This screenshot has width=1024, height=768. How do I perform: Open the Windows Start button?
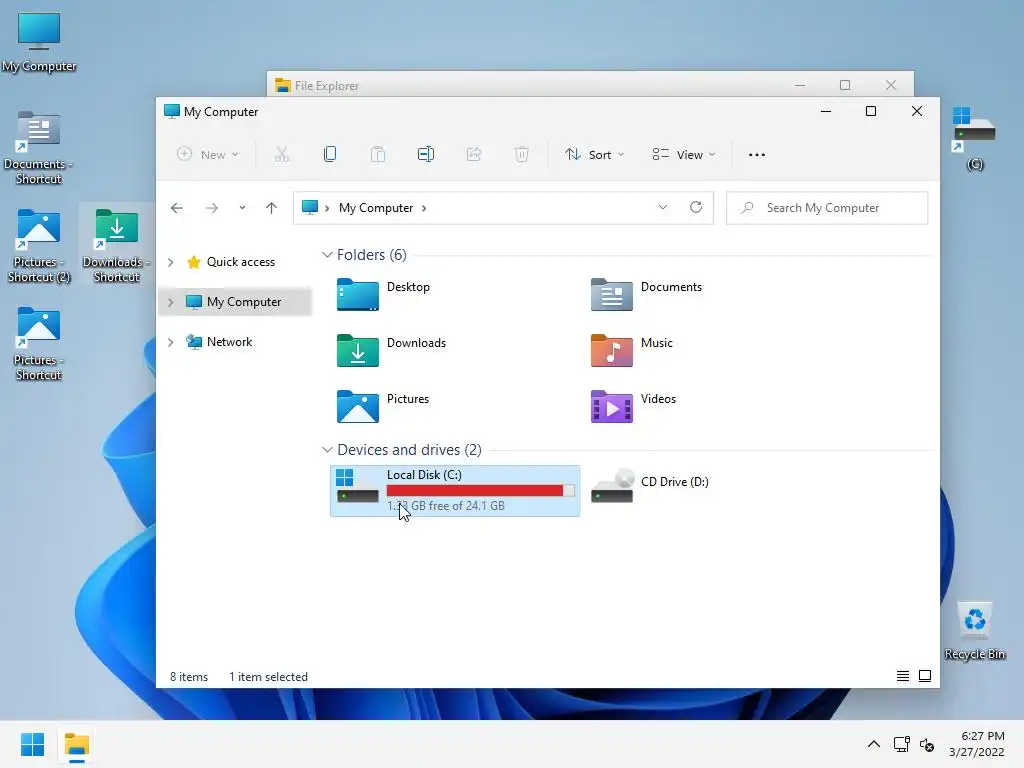coord(32,744)
